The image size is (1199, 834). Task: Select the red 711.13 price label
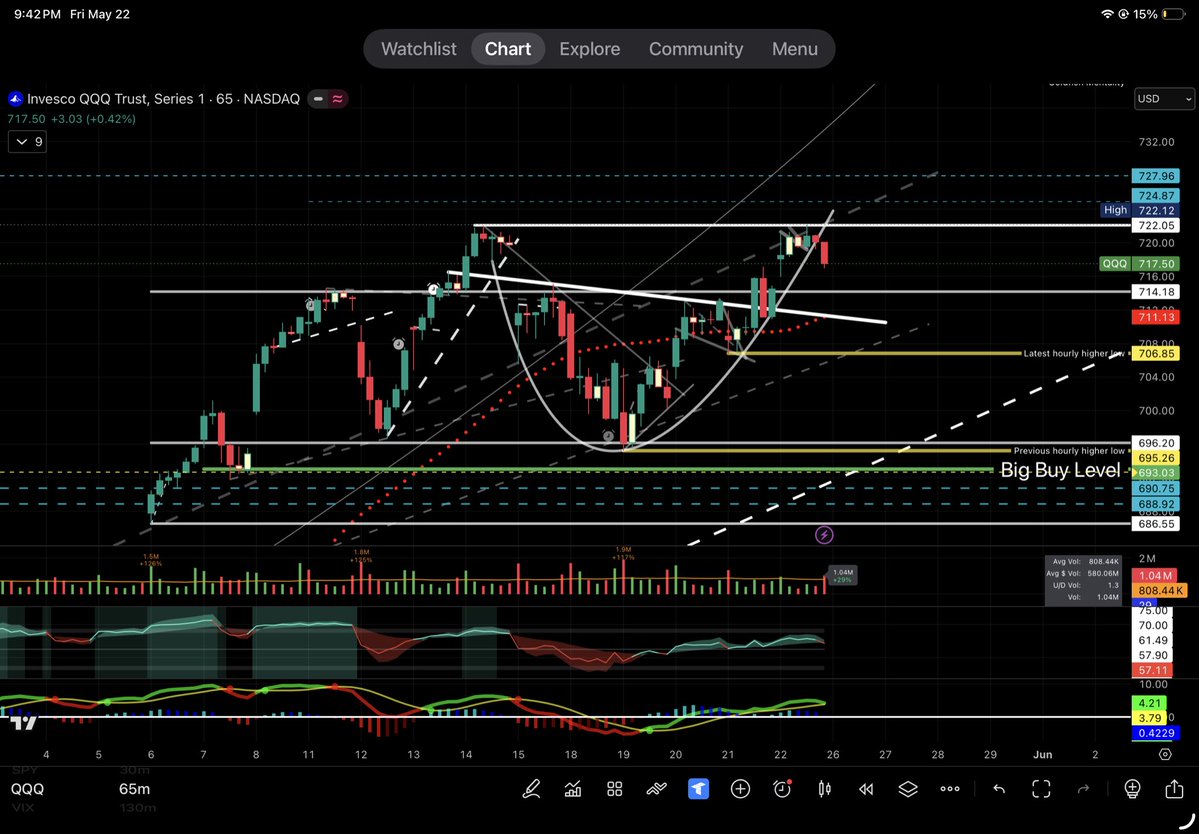(1155, 317)
